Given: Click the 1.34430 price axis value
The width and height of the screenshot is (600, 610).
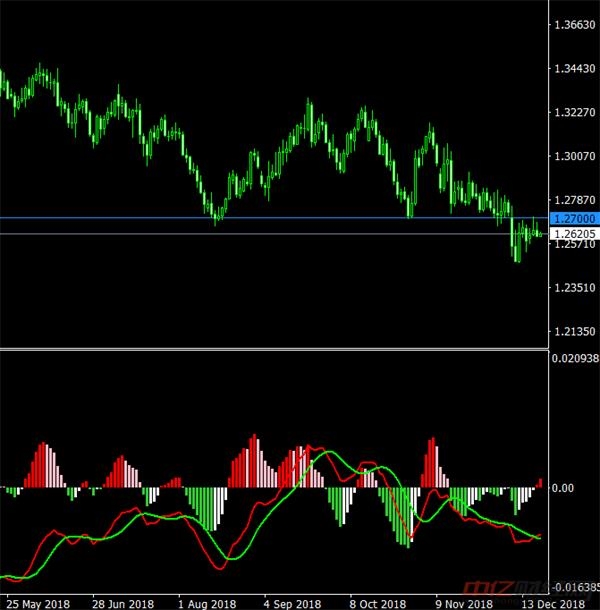Looking at the screenshot, I should click(x=575, y=69).
